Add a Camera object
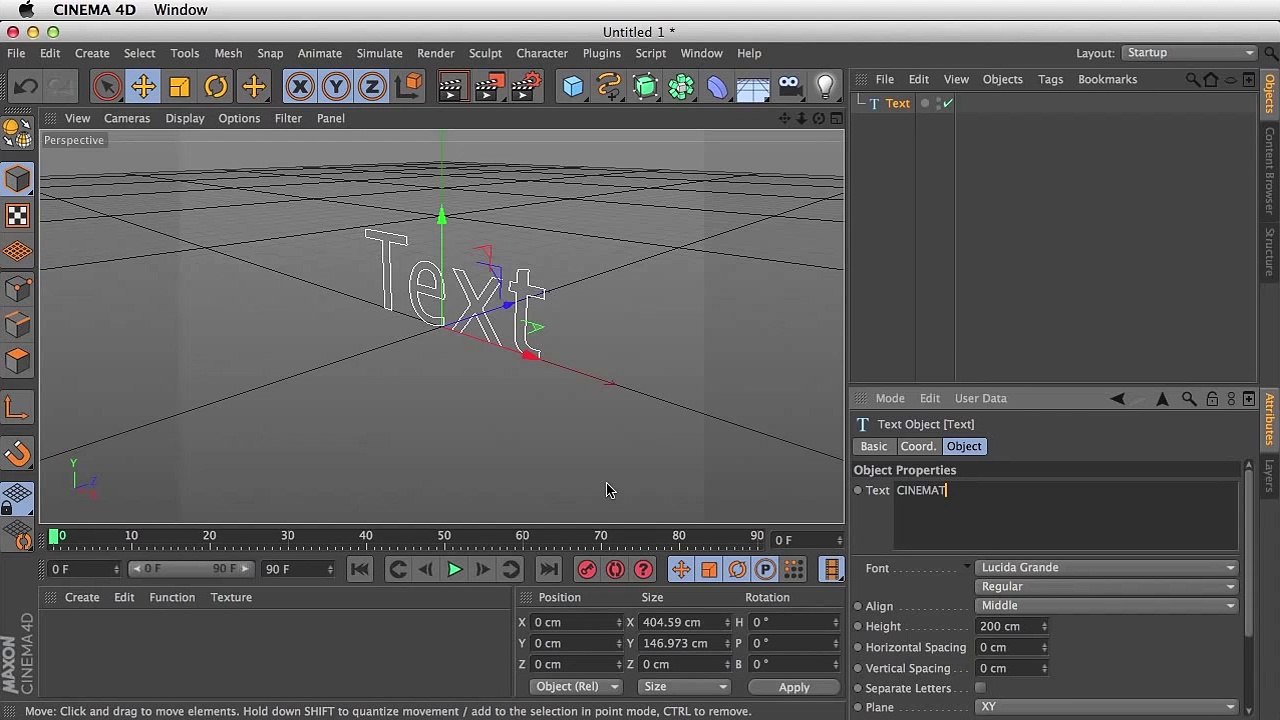The height and width of the screenshot is (720, 1280). coord(789,87)
